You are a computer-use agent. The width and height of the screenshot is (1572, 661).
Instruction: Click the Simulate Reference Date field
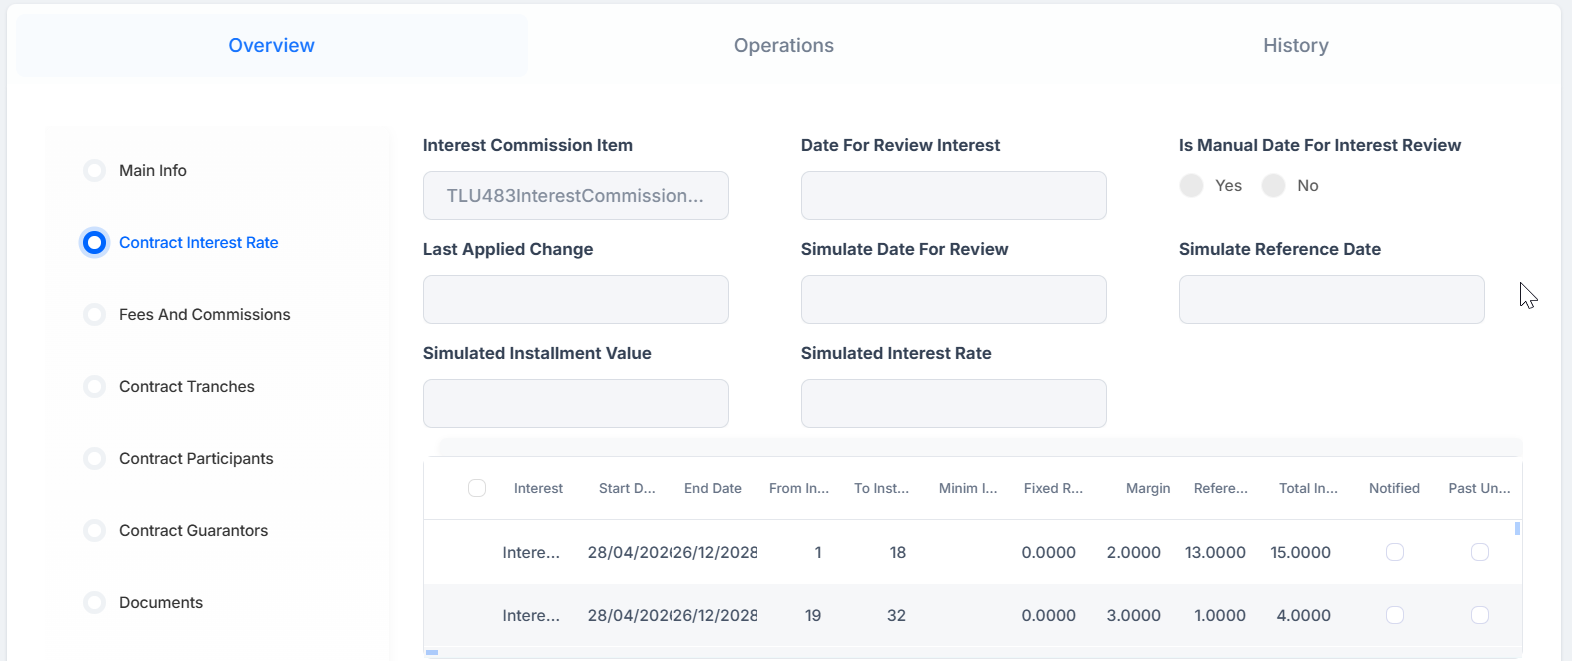[x=1332, y=299]
